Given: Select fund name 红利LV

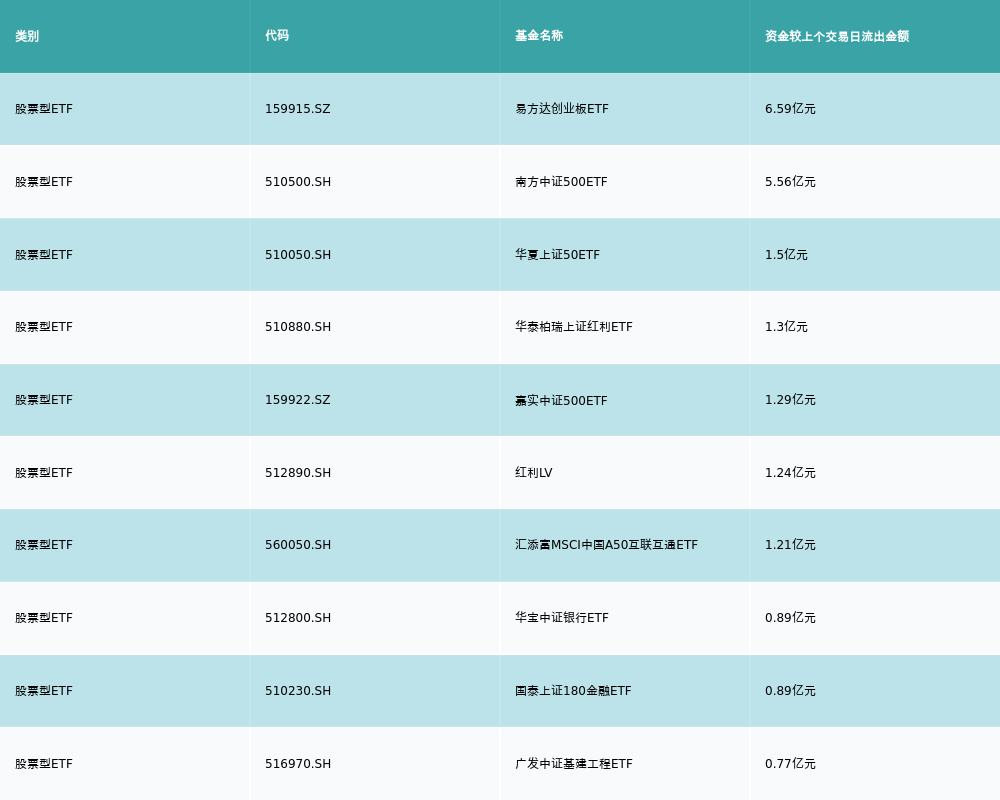Looking at the screenshot, I should 534,473.
